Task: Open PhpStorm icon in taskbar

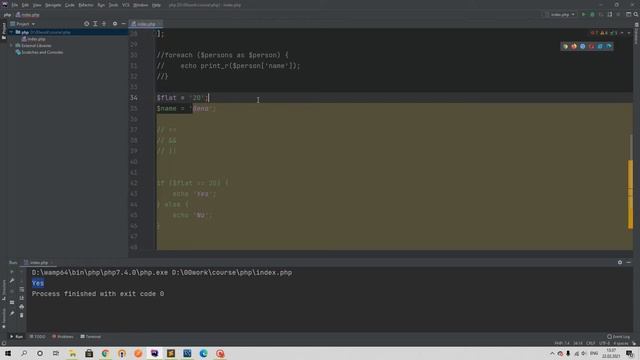Action: click(154, 353)
